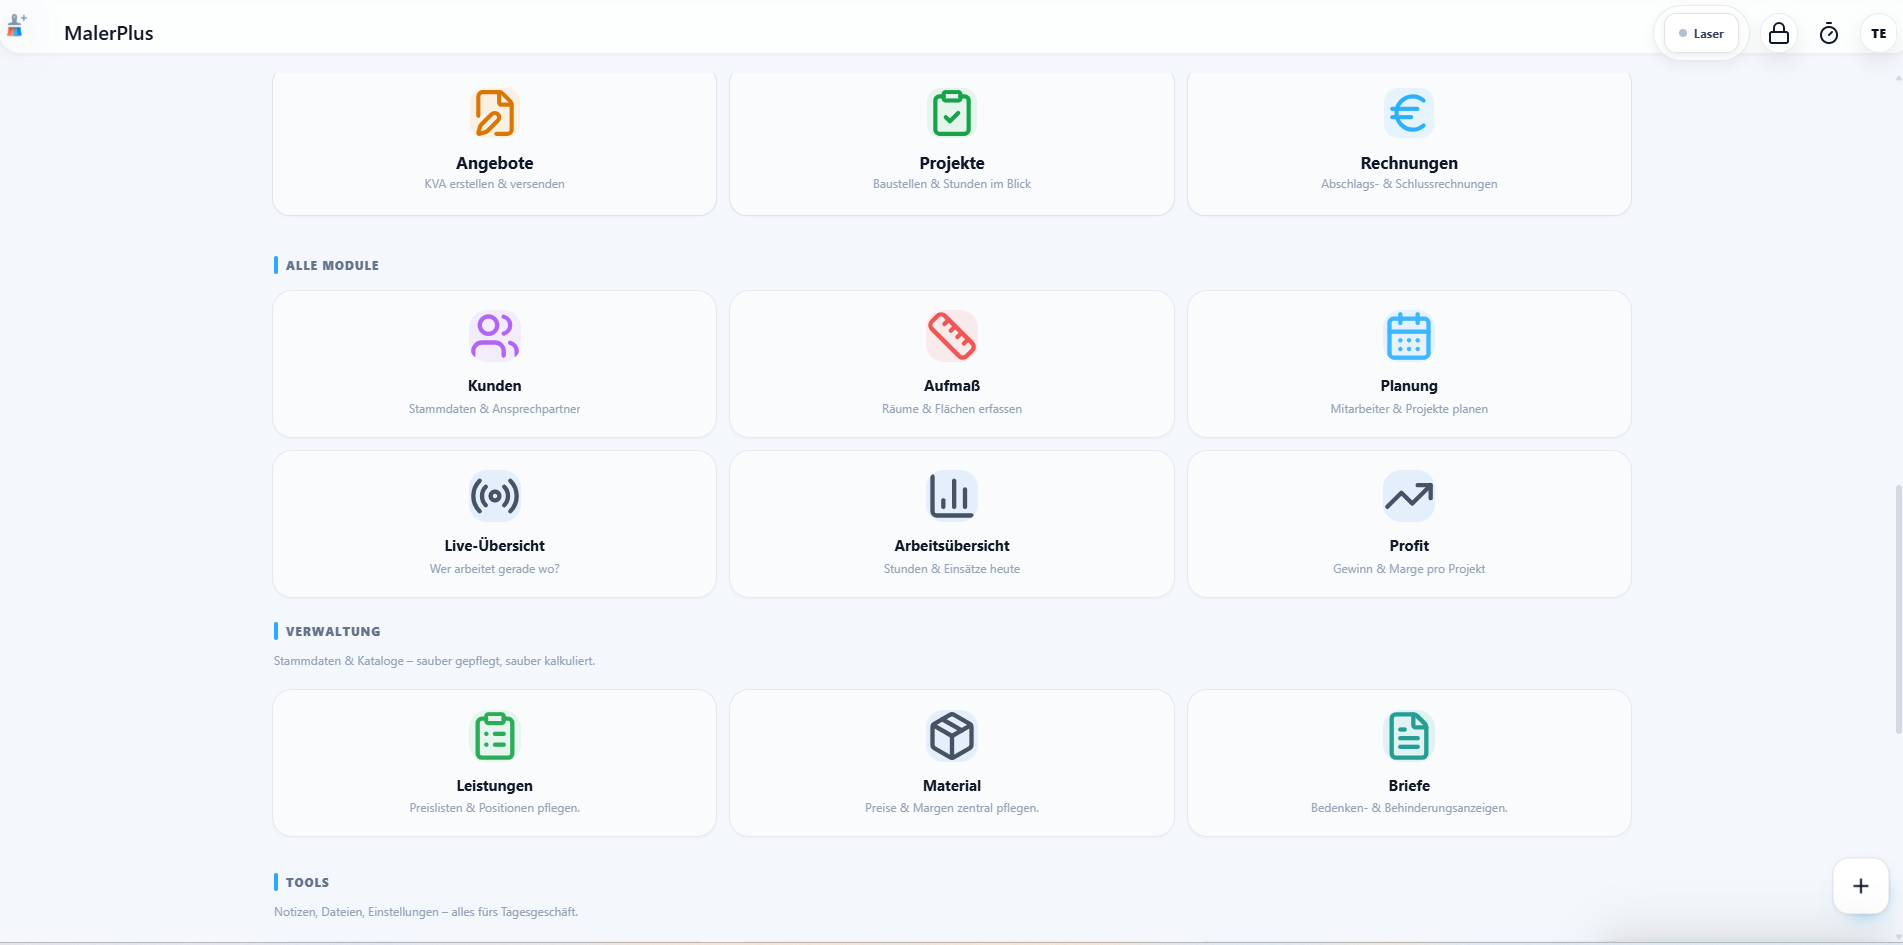Select the Angebote document icon

[494, 113]
